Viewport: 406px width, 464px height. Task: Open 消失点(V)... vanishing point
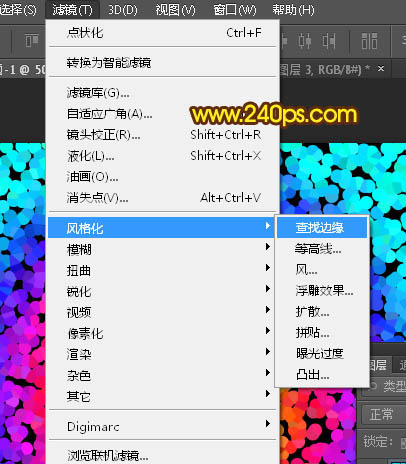[163, 198]
